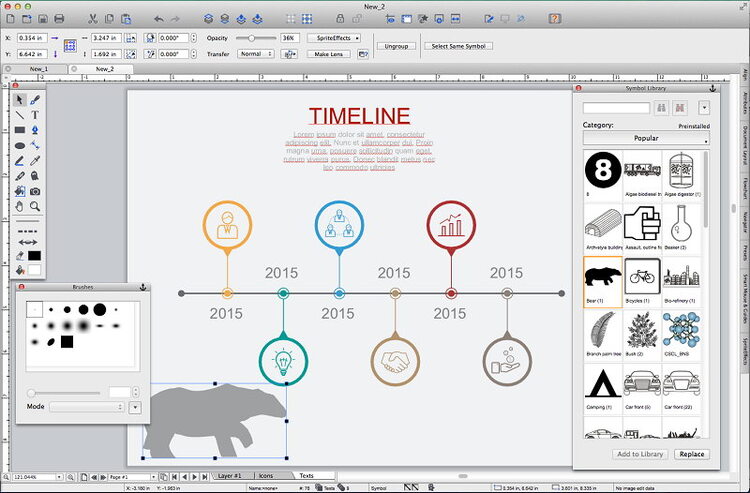Choose the square brush preset
This screenshot has height=493, width=750.
tap(67, 341)
